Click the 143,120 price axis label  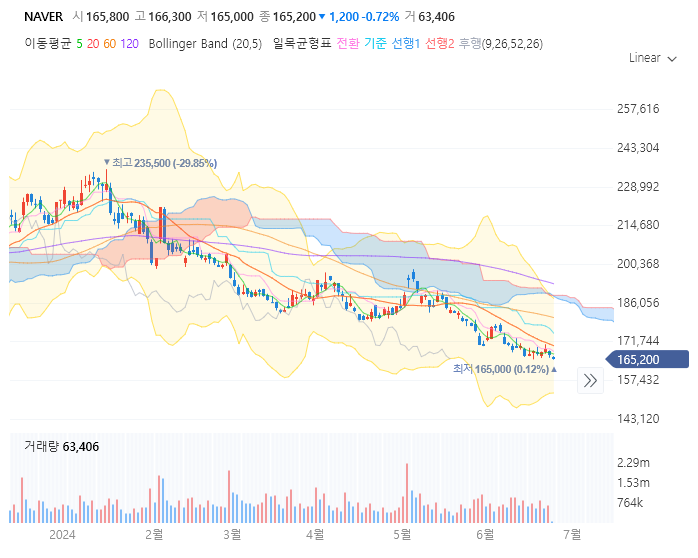pyautogui.click(x=638, y=419)
